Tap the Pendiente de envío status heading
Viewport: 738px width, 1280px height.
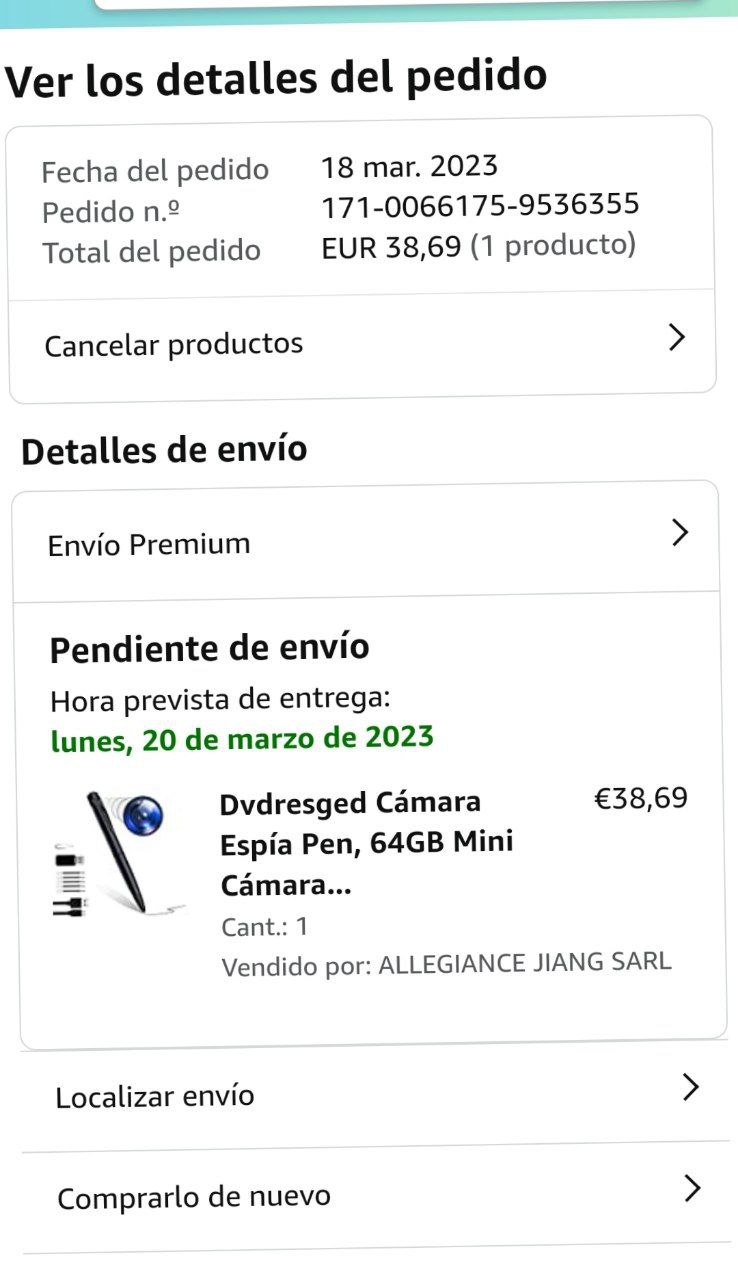tap(210, 649)
